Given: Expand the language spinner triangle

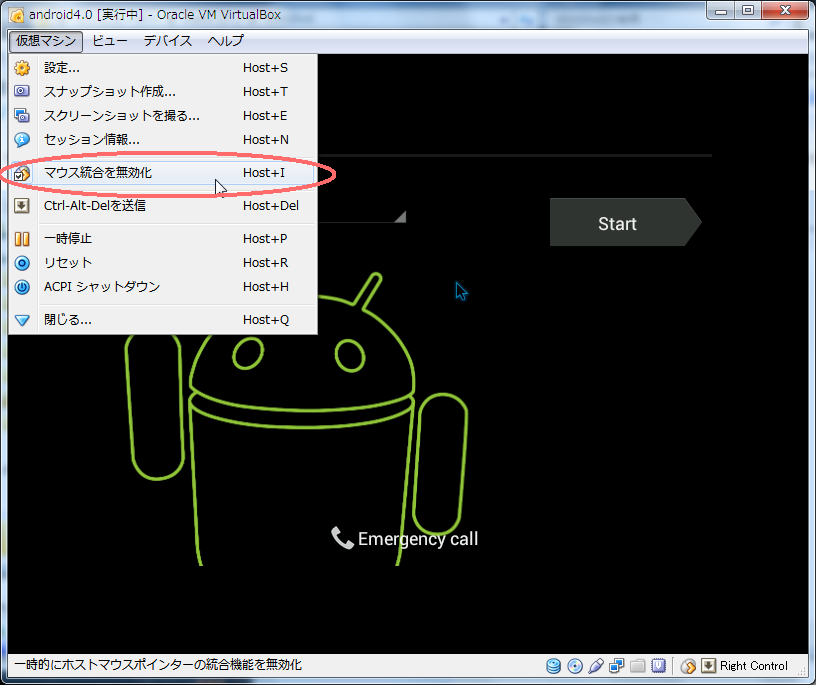Looking at the screenshot, I should (400, 216).
